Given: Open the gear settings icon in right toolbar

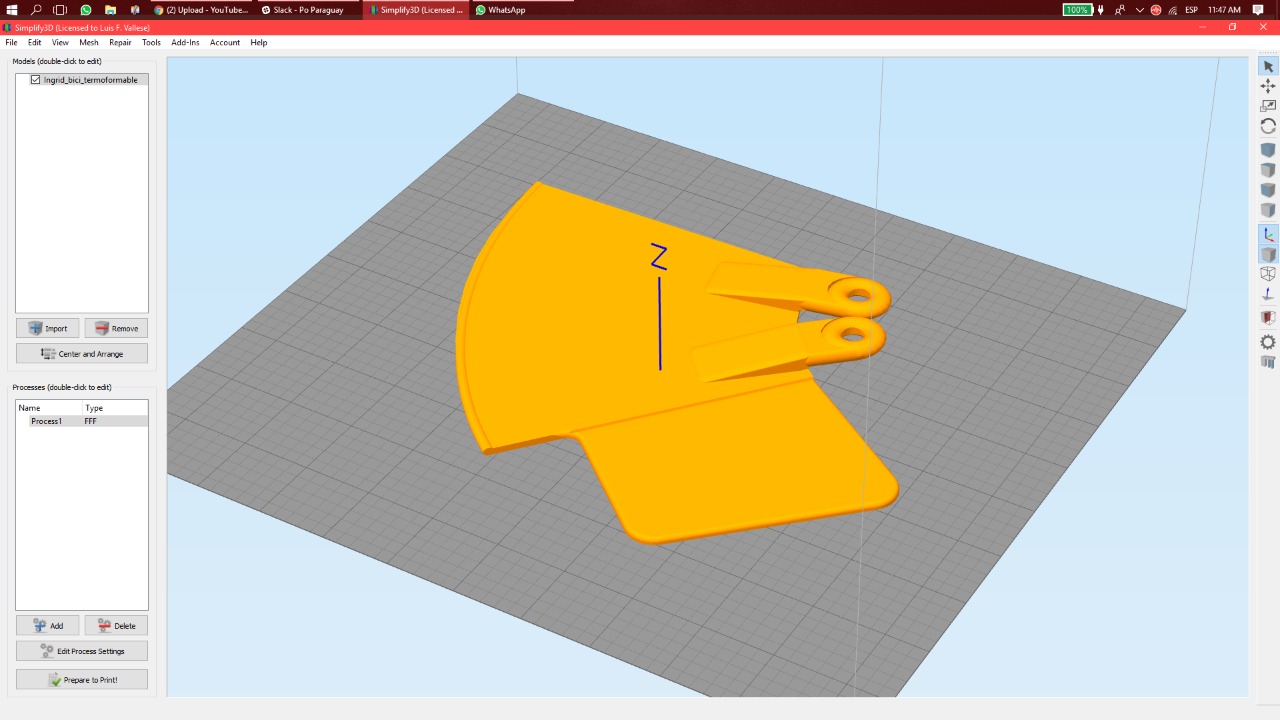Looking at the screenshot, I should (1268, 342).
